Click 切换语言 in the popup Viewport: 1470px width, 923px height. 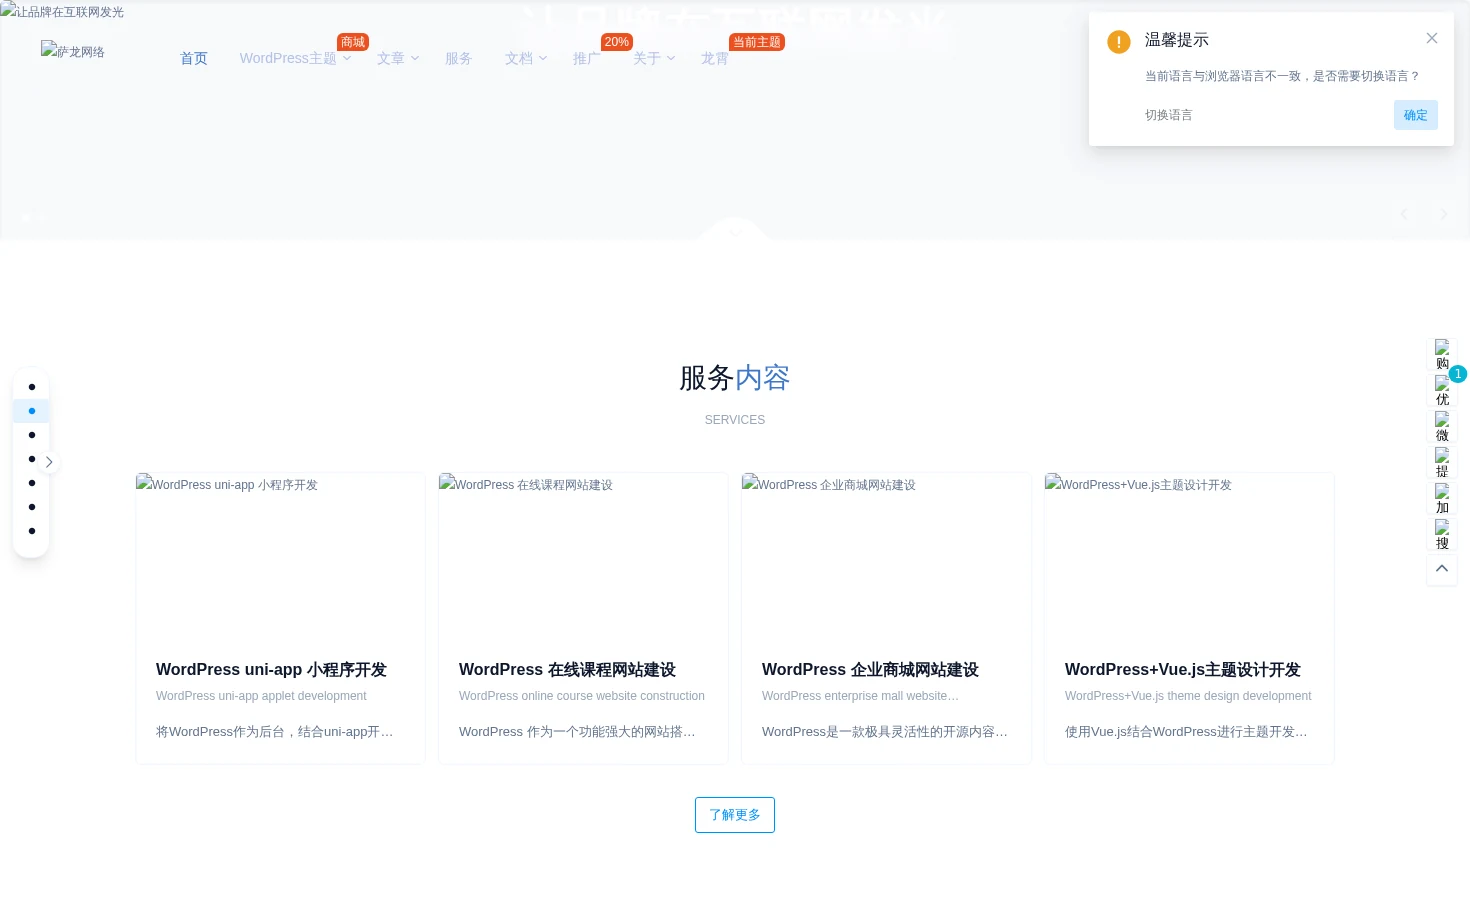coord(1168,115)
